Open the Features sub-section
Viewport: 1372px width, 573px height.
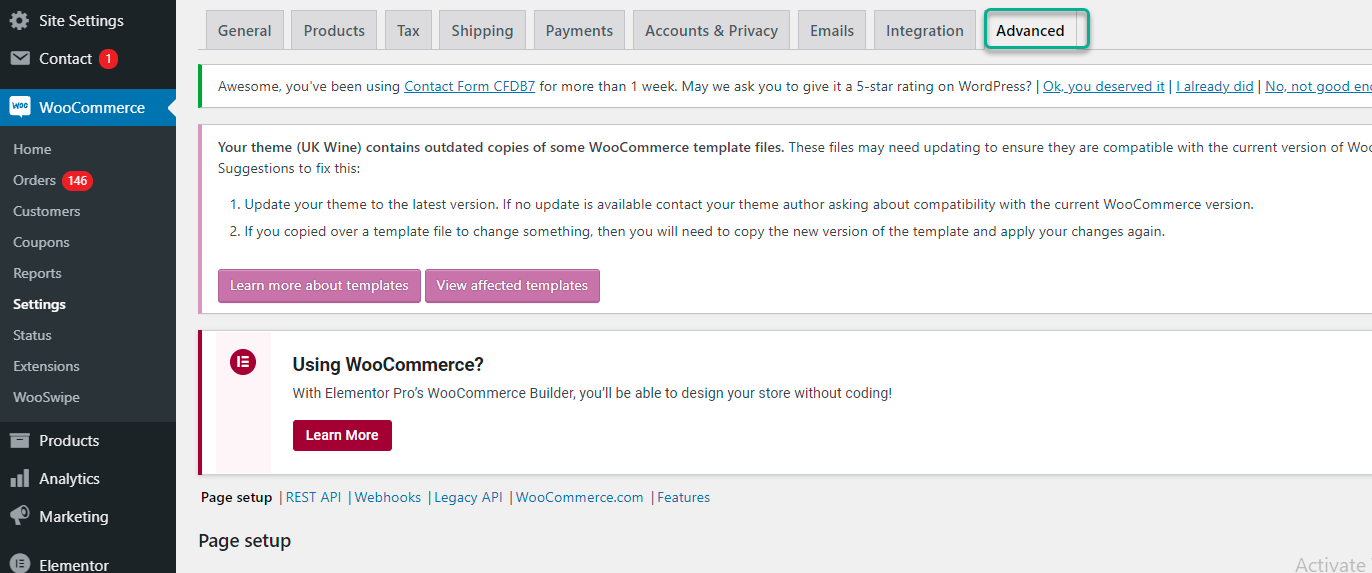point(684,497)
